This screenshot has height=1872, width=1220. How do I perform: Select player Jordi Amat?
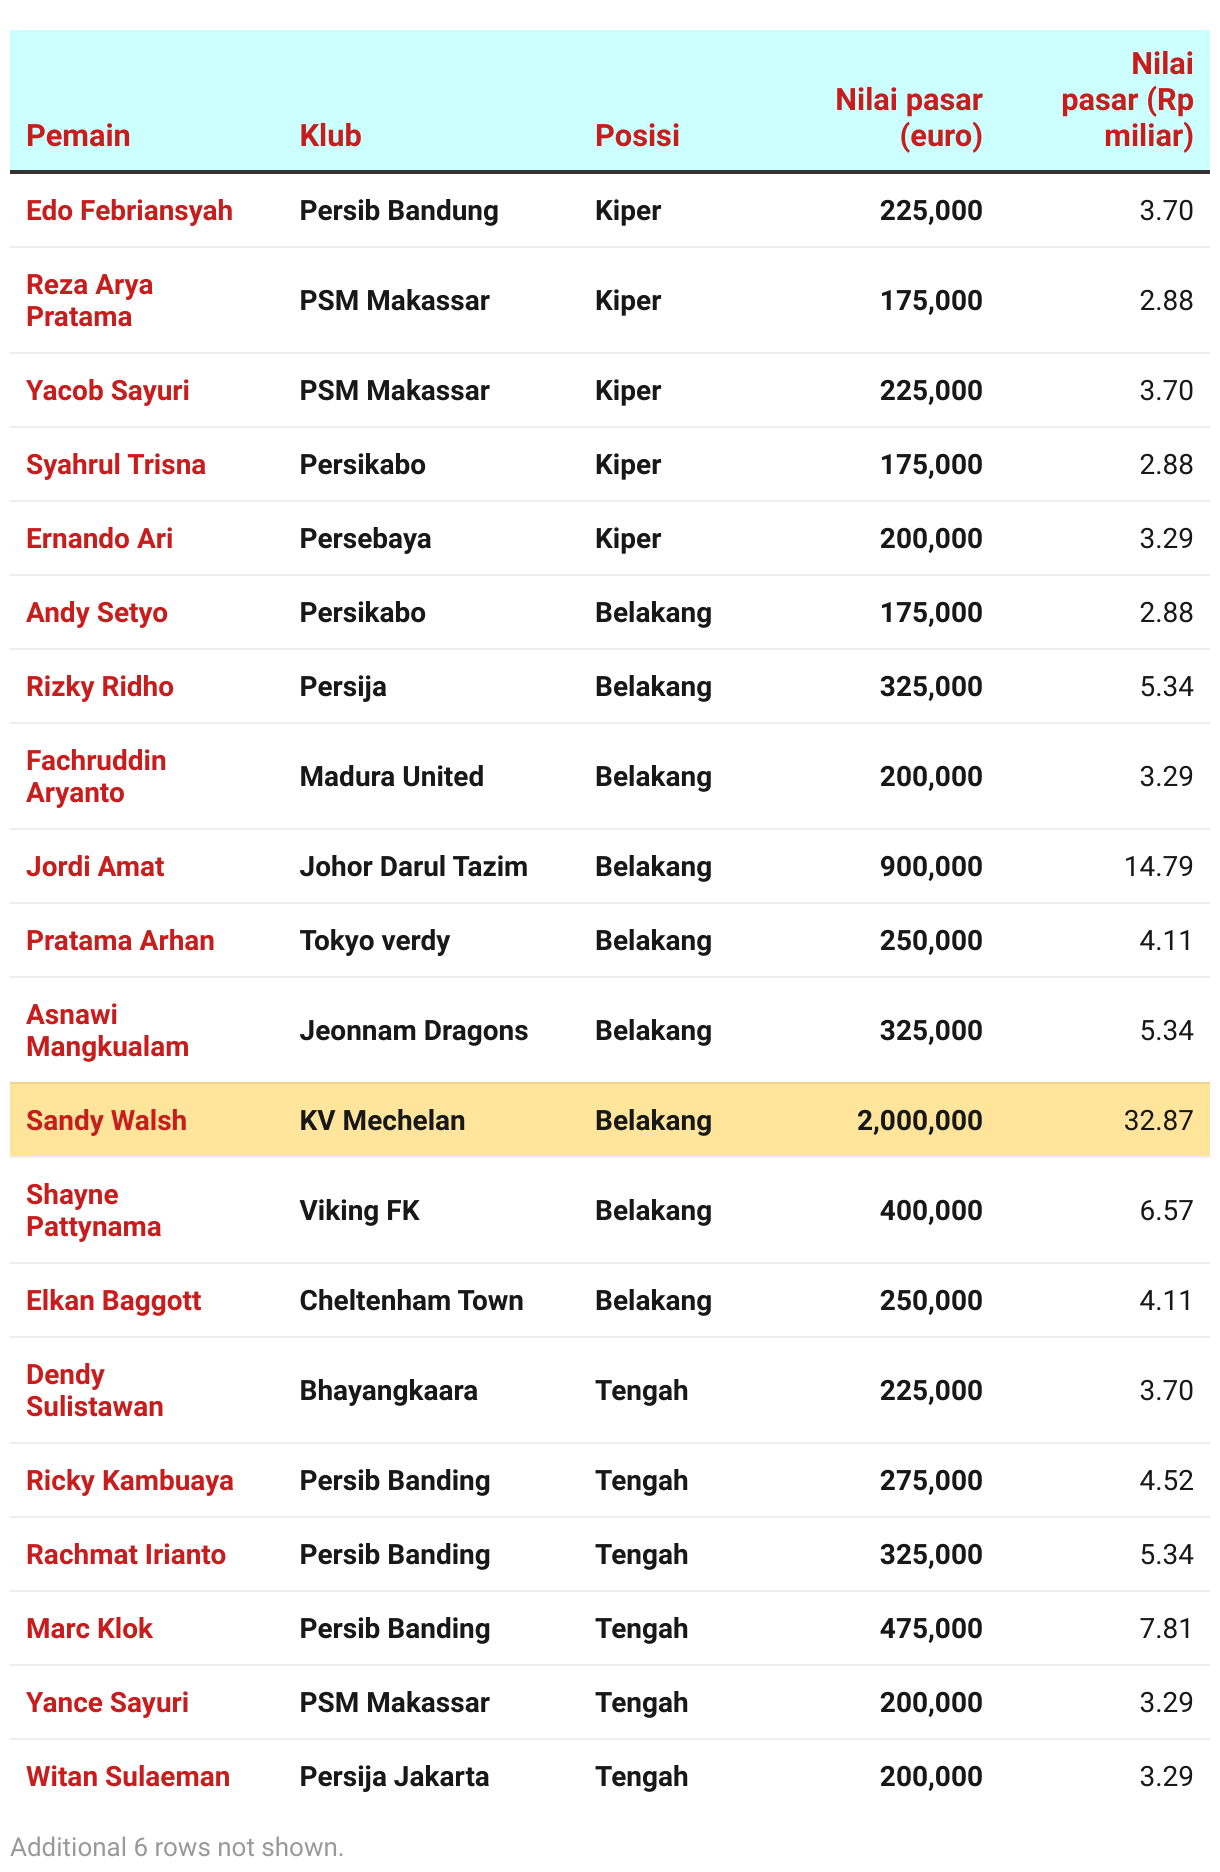click(95, 866)
